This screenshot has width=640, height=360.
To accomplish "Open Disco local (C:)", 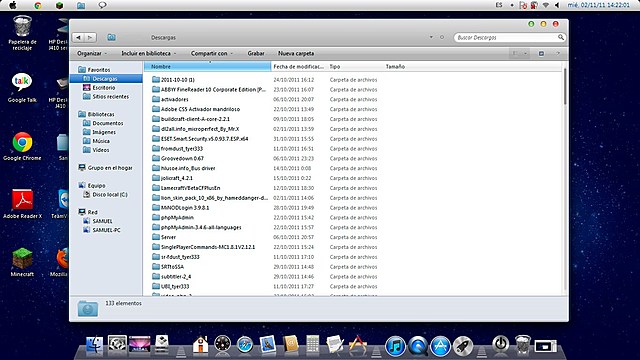I will [109, 195].
